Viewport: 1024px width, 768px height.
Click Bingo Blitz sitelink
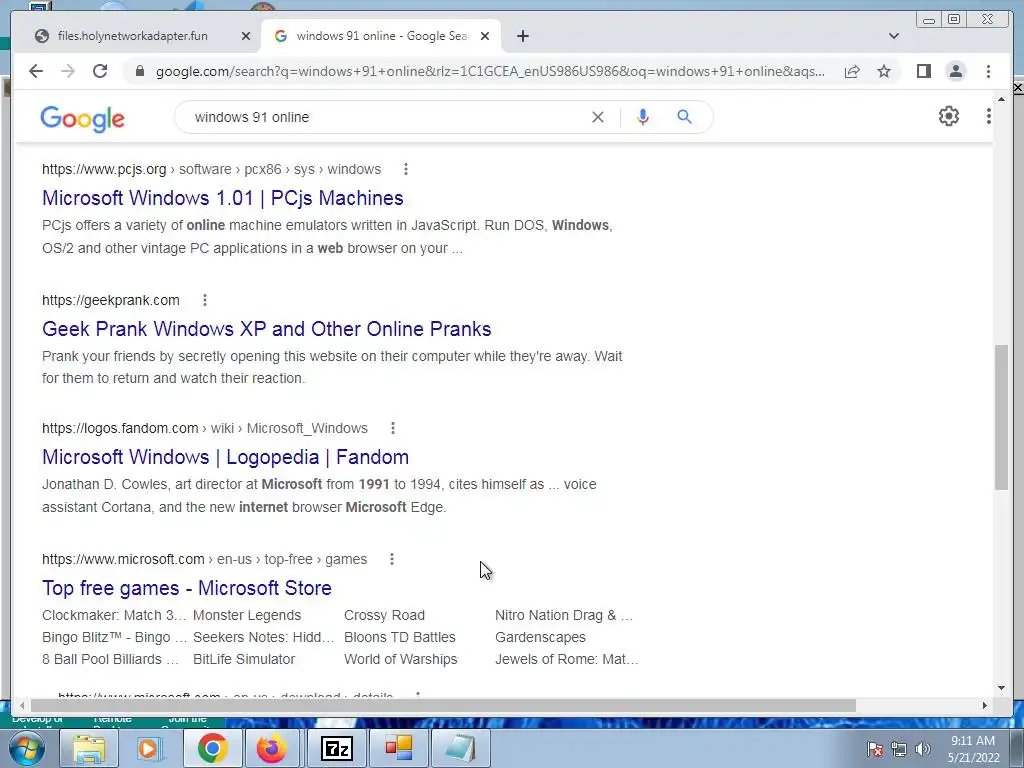coord(114,637)
